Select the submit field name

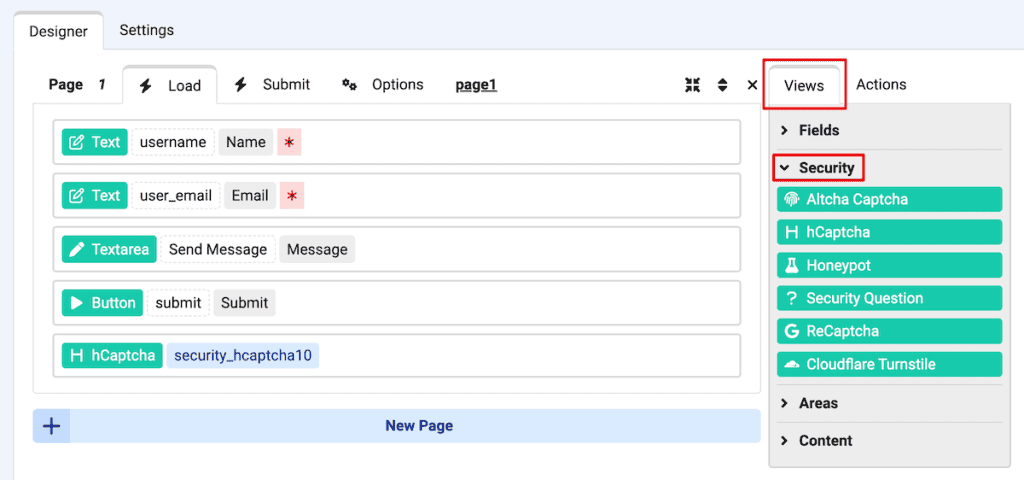pos(178,302)
